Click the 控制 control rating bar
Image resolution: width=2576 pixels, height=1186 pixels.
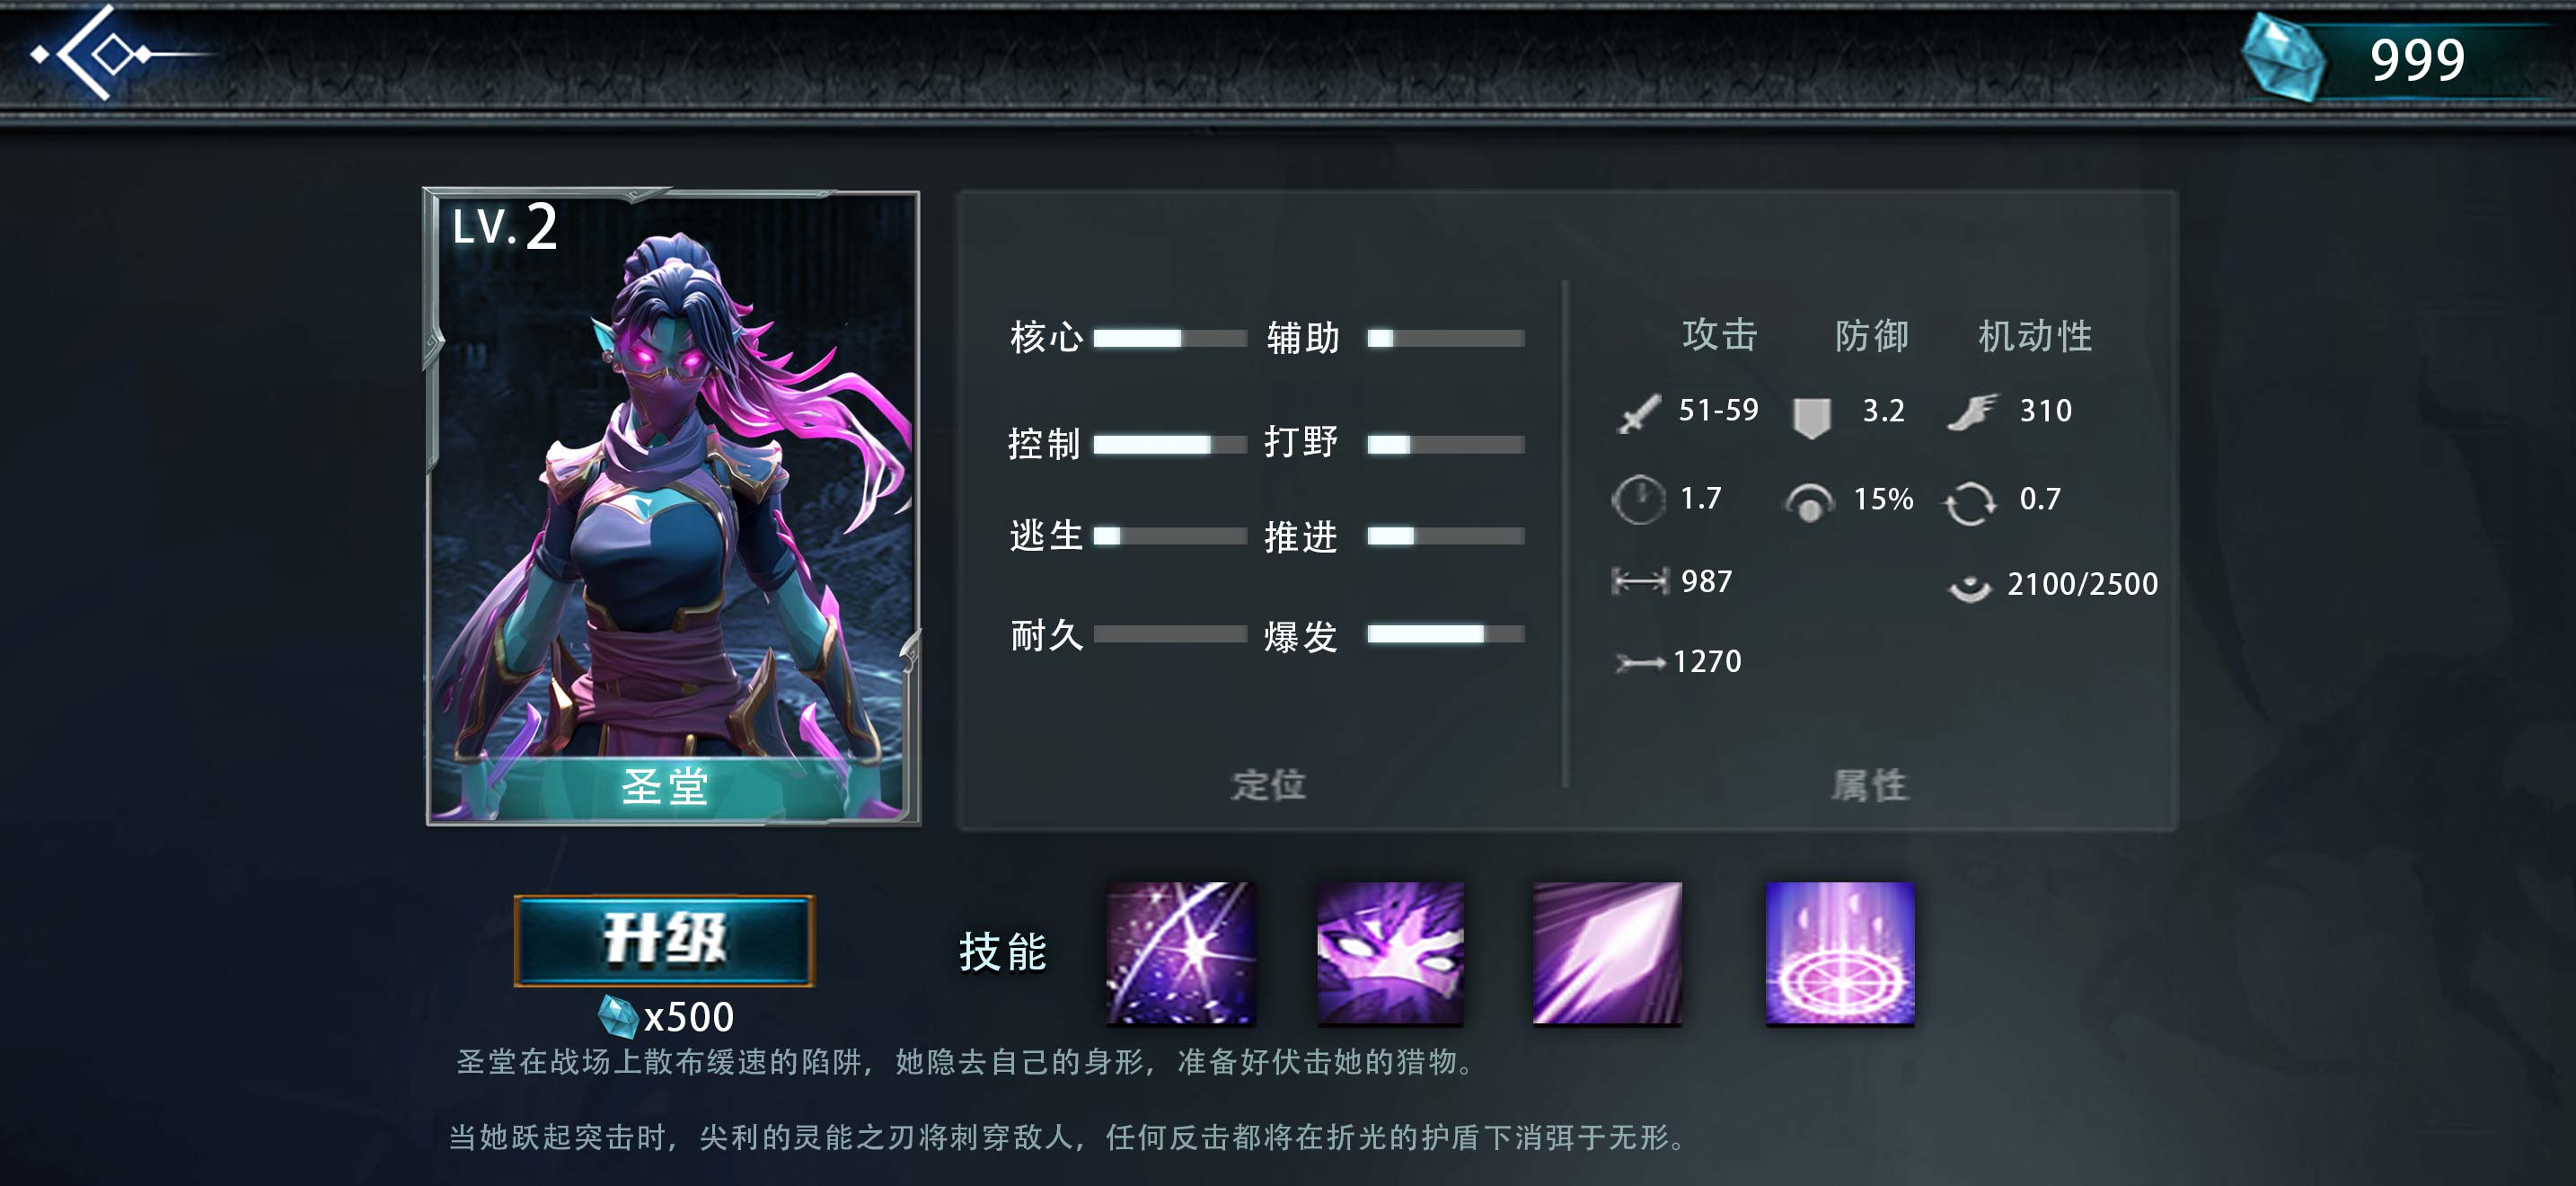(x=1170, y=444)
